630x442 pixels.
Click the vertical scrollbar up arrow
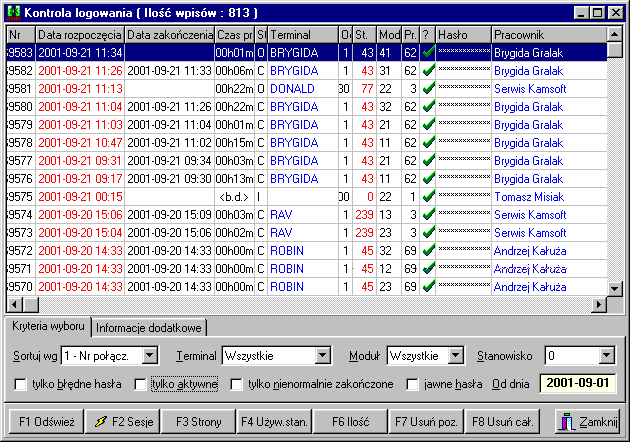pyautogui.click(x=616, y=35)
